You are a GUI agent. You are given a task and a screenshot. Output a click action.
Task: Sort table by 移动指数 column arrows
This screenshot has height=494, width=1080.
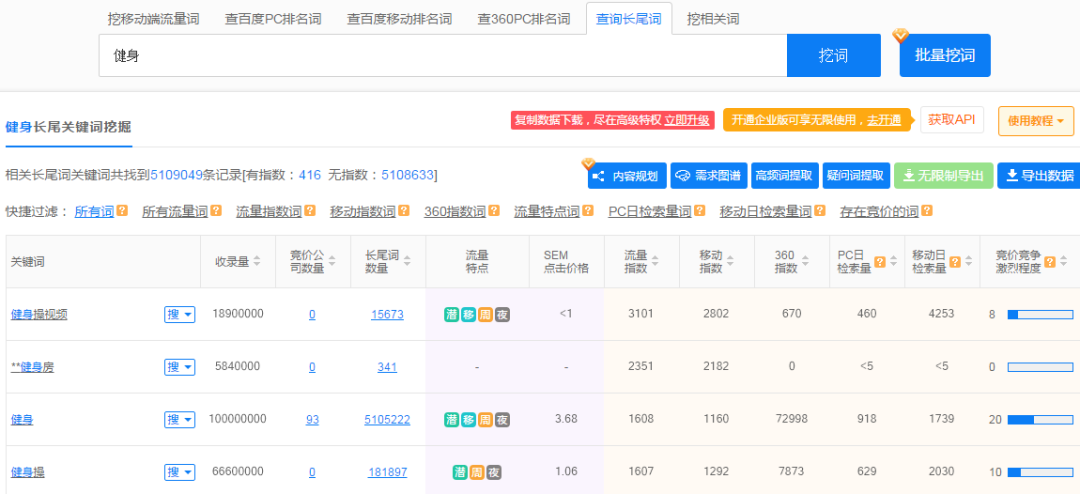730,261
